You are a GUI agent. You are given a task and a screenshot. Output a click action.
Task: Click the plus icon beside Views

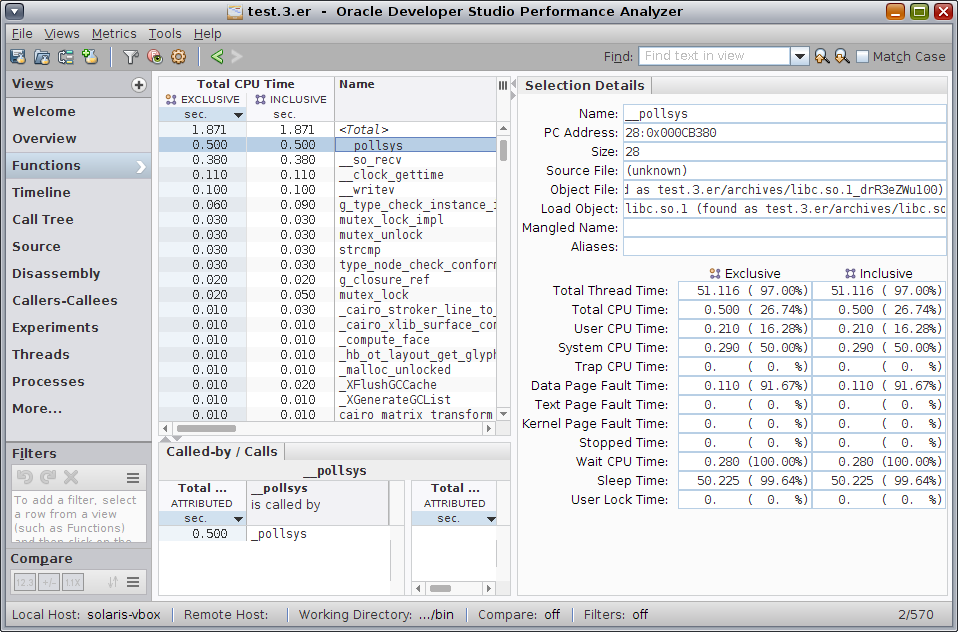click(139, 85)
